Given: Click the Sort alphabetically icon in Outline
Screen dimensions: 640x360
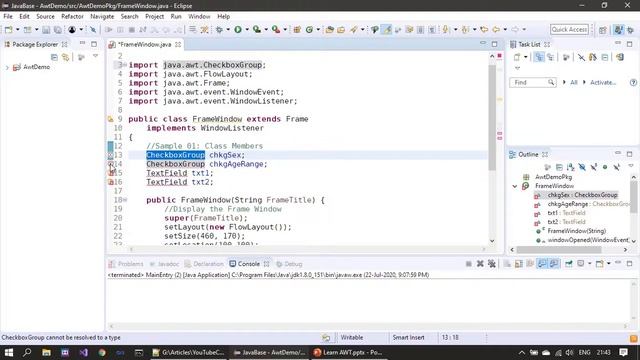Looking at the screenshot, I should [571, 167].
